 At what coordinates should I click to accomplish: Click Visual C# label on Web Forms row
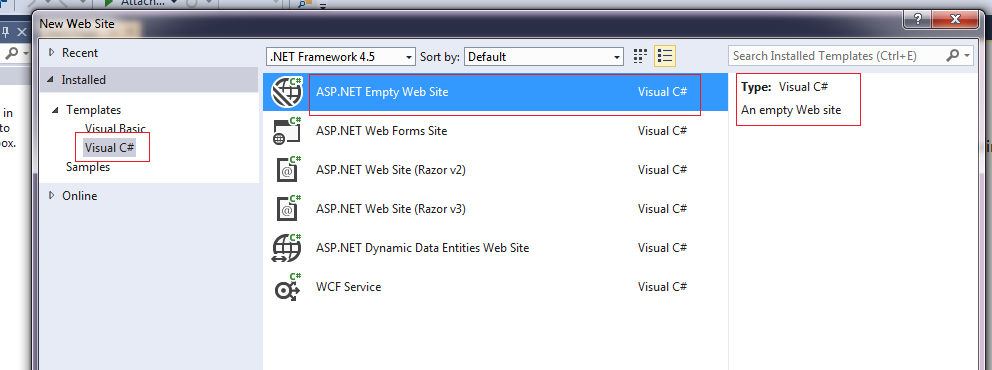click(662, 131)
